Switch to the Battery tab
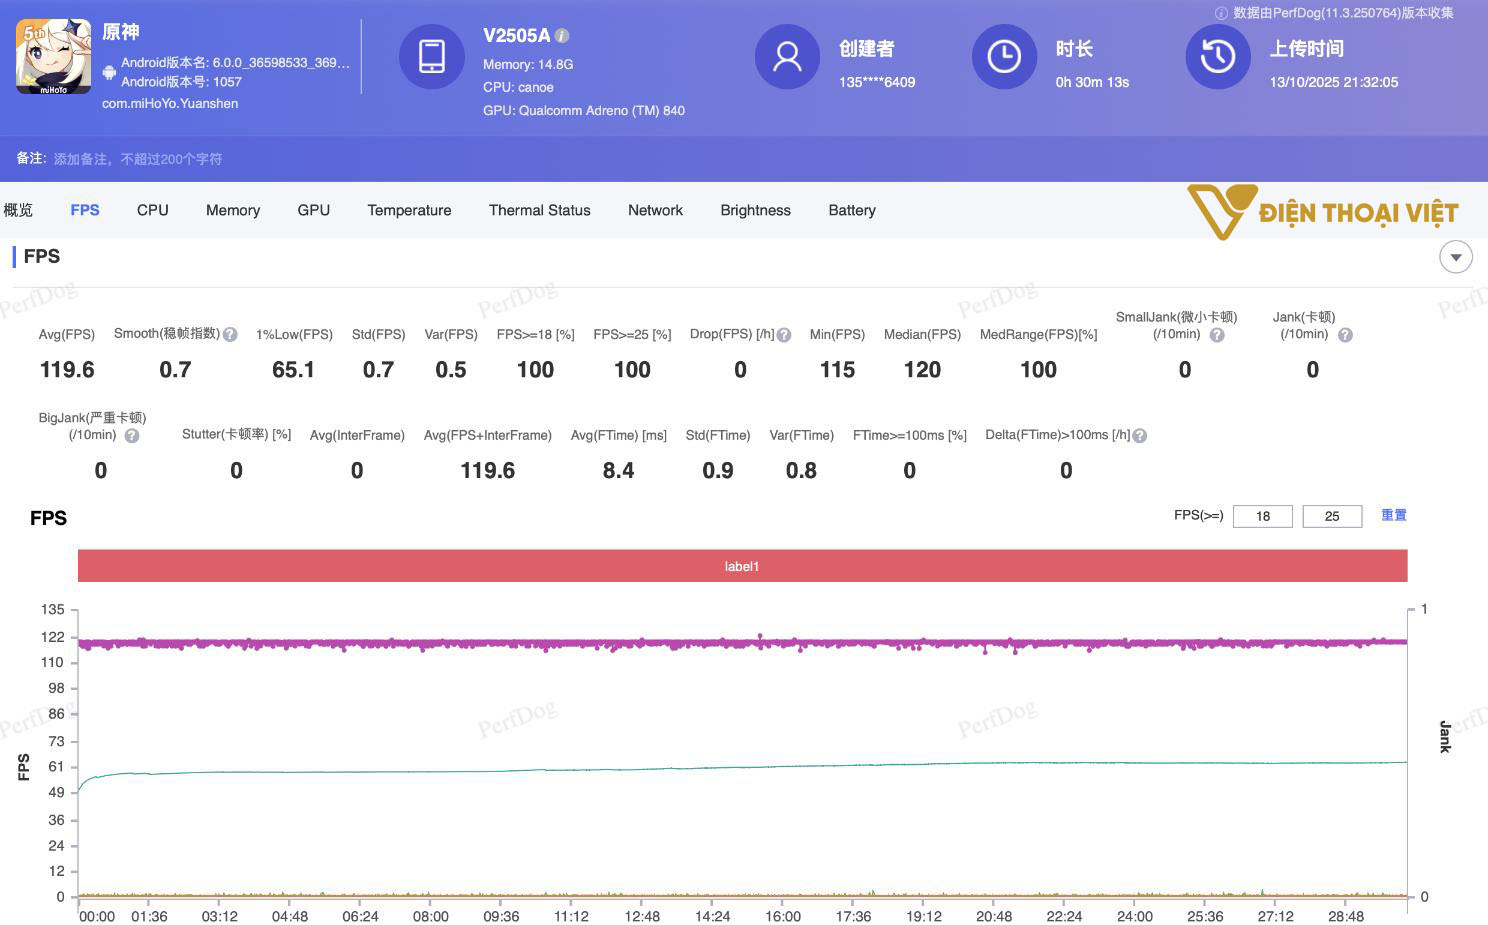 851,210
